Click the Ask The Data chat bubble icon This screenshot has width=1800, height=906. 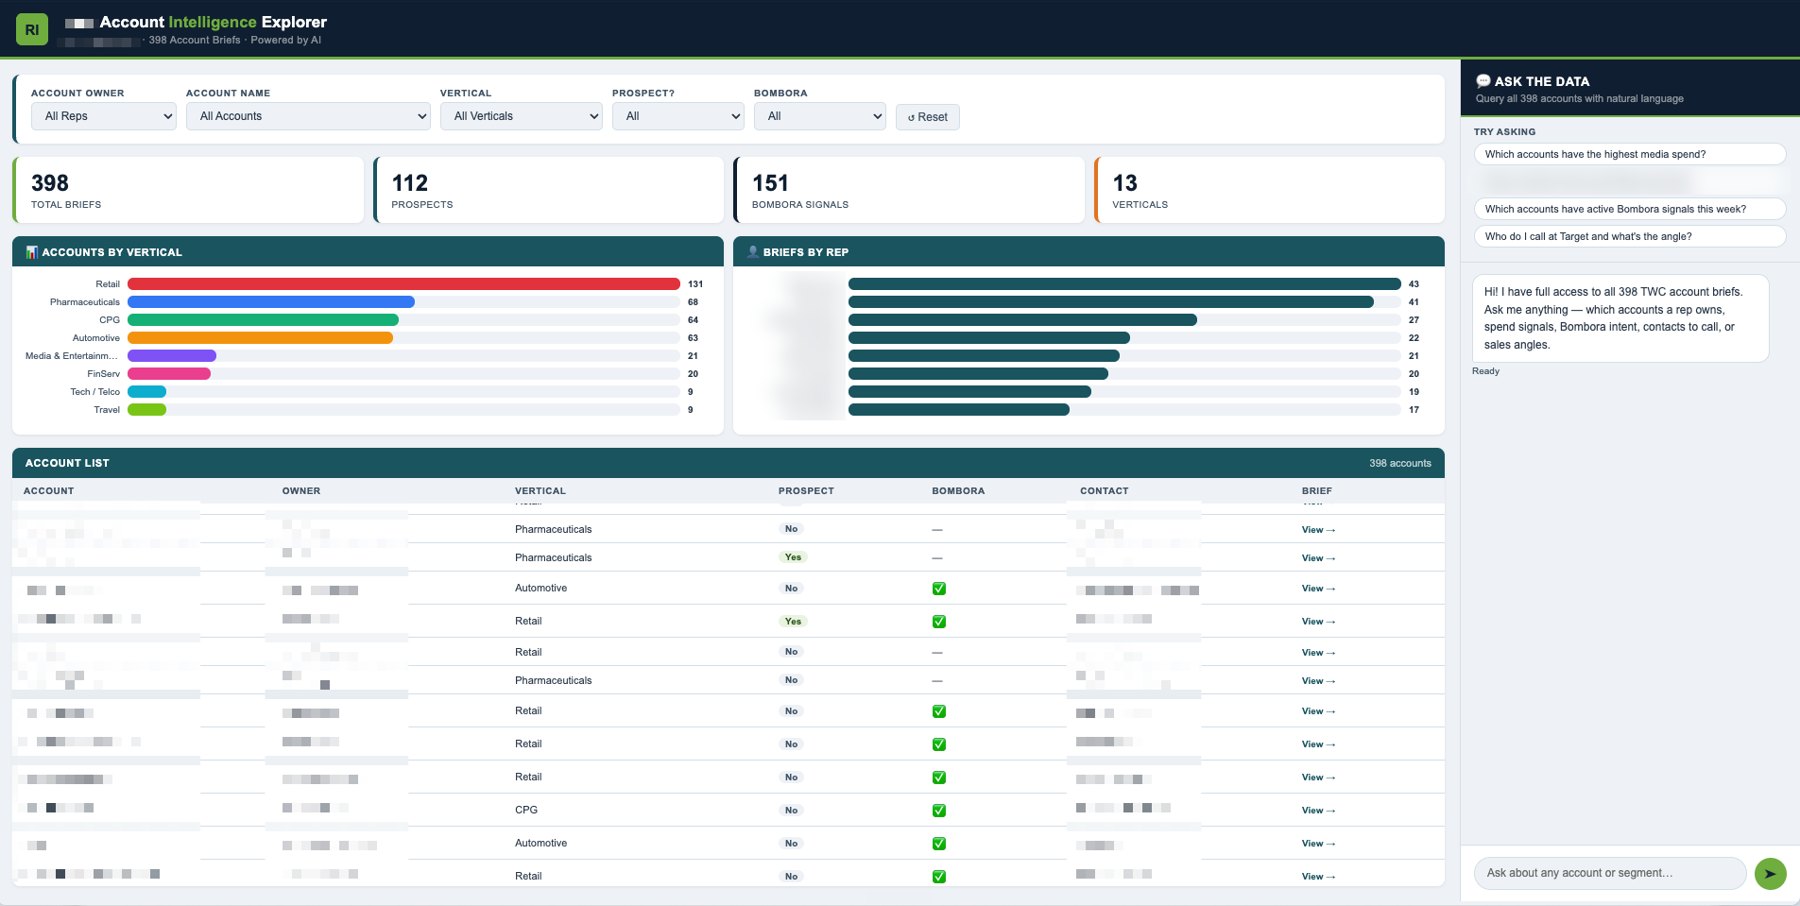pyautogui.click(x=1483, y=81)
